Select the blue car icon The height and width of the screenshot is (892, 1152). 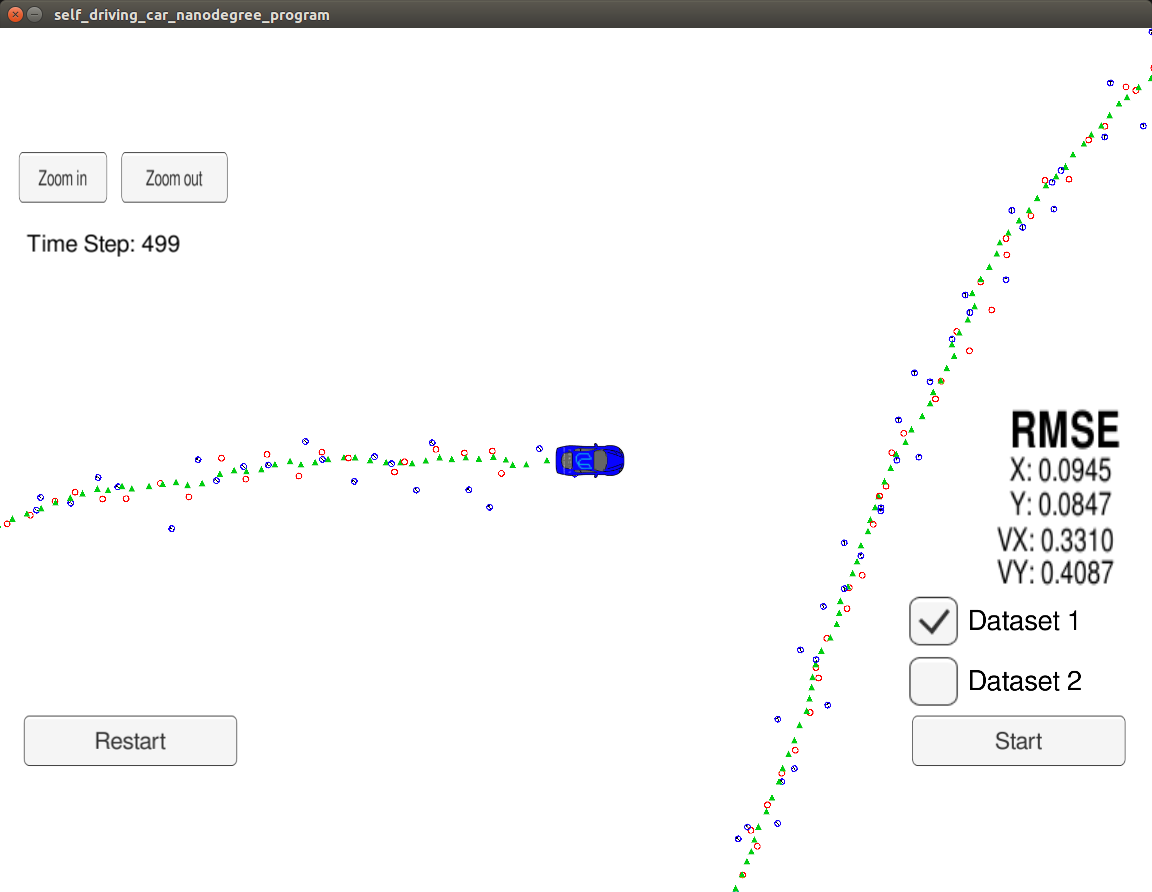pyautogui.click(x=590, y=461)
